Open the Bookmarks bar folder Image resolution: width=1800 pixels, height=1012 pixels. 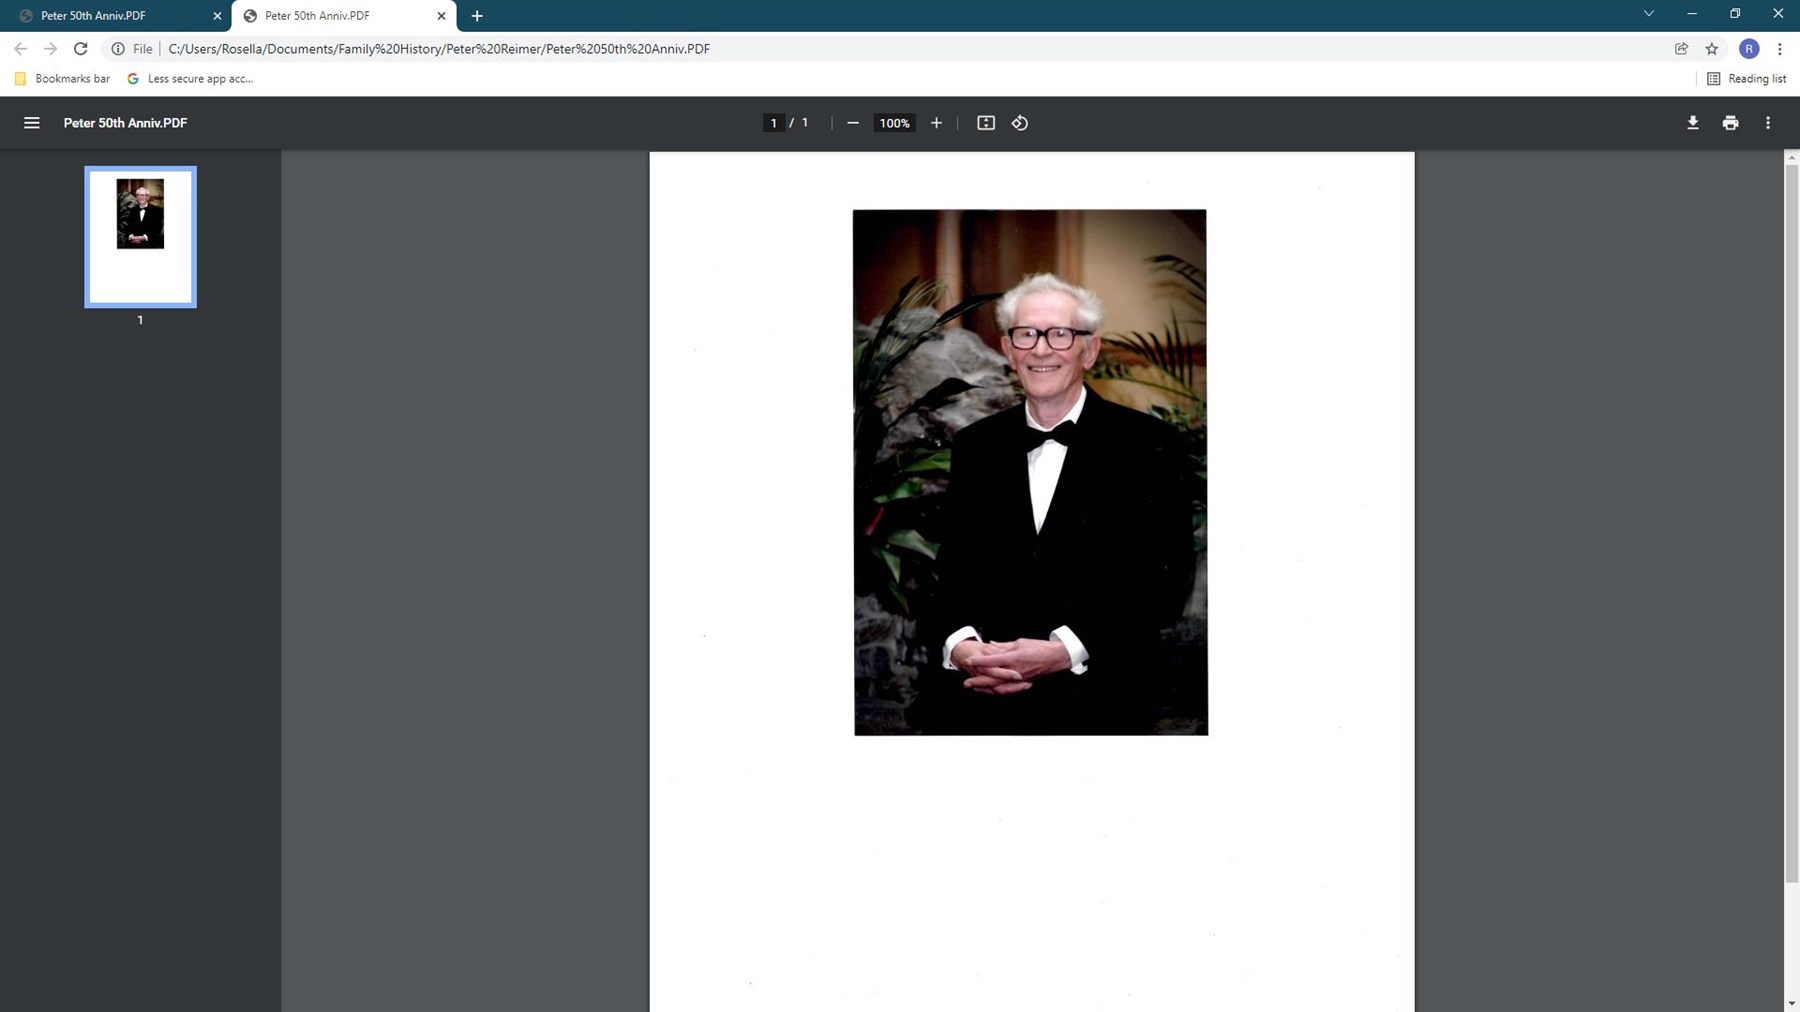[62, 79]
